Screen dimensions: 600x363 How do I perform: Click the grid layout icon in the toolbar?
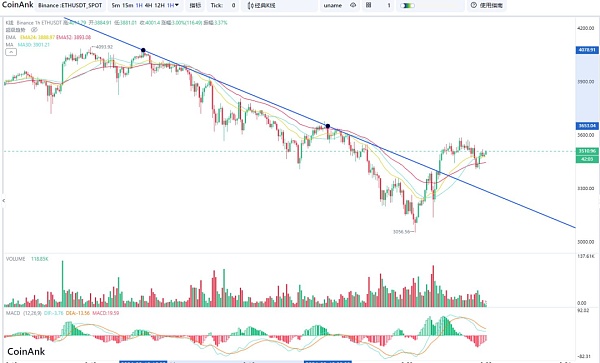point(368,5)
